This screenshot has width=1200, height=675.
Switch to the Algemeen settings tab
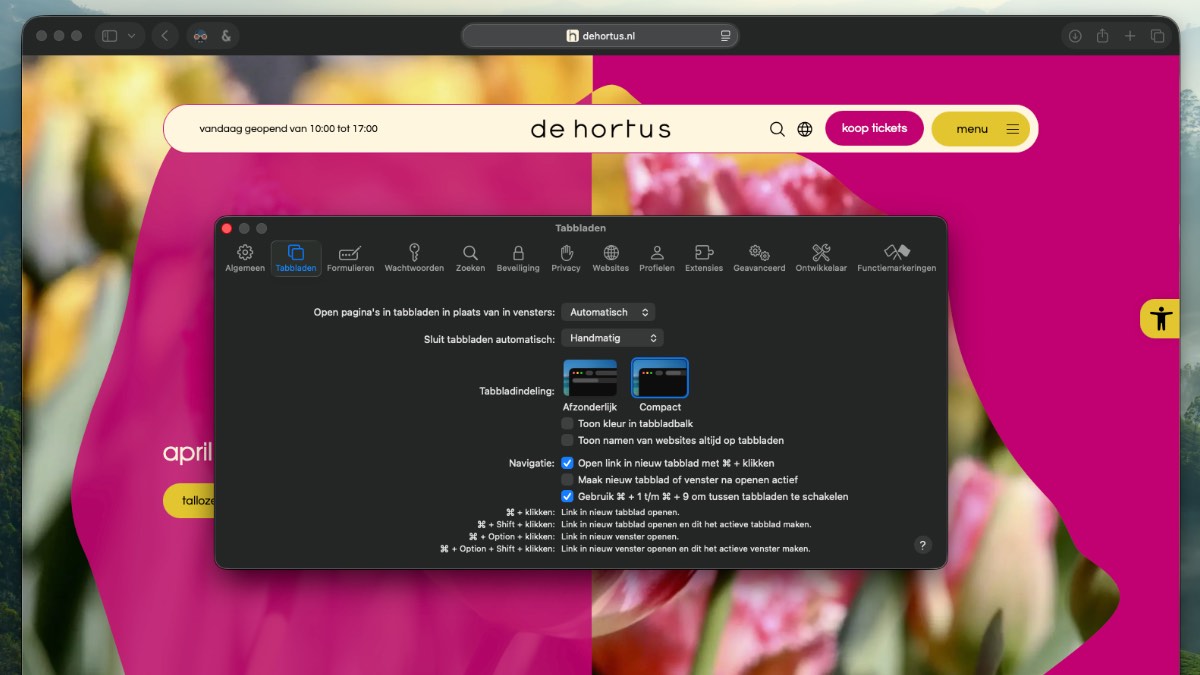click(x=244, y=258)
